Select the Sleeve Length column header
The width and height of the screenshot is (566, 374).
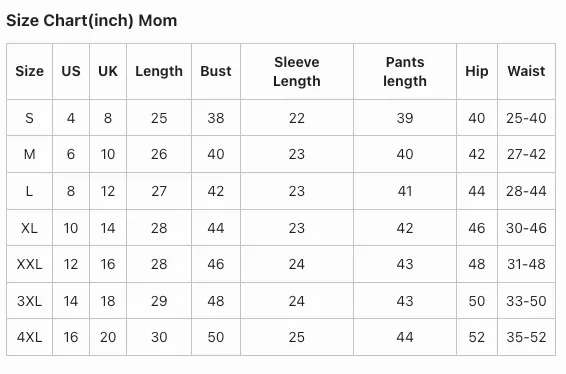(297, 71)
